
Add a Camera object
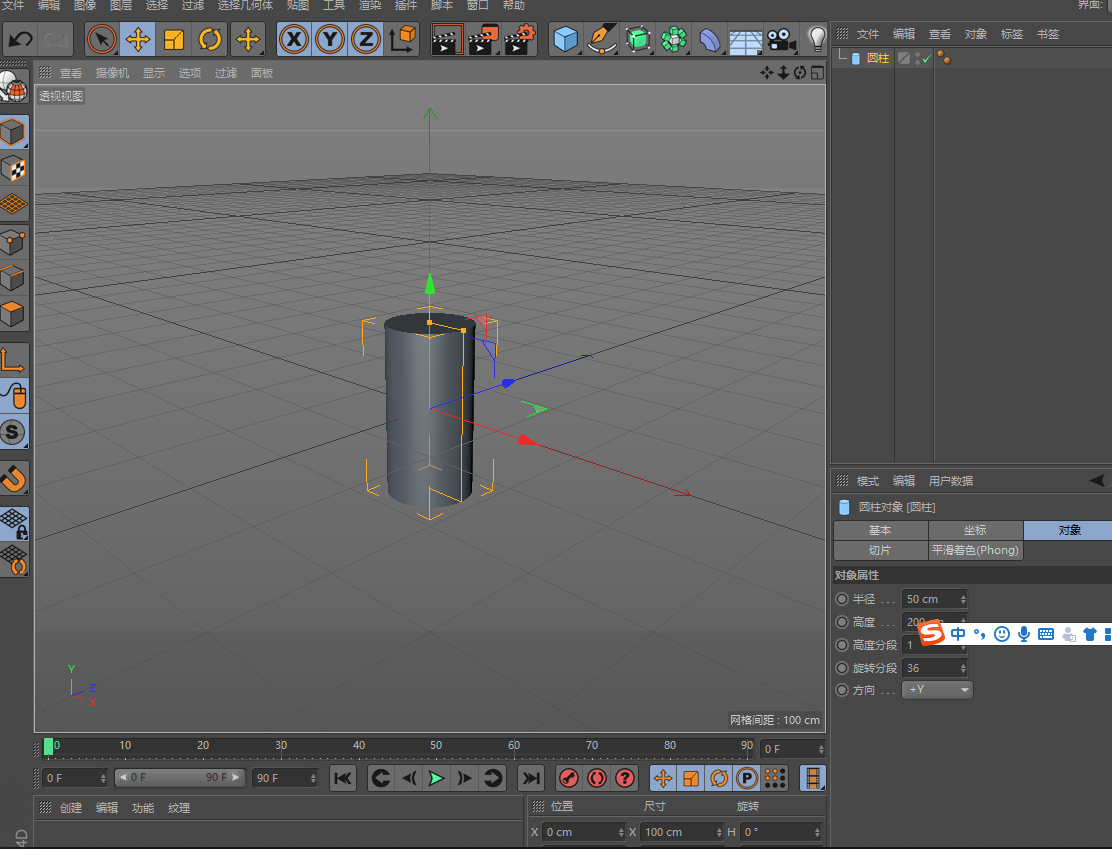[x=782, y=39]
